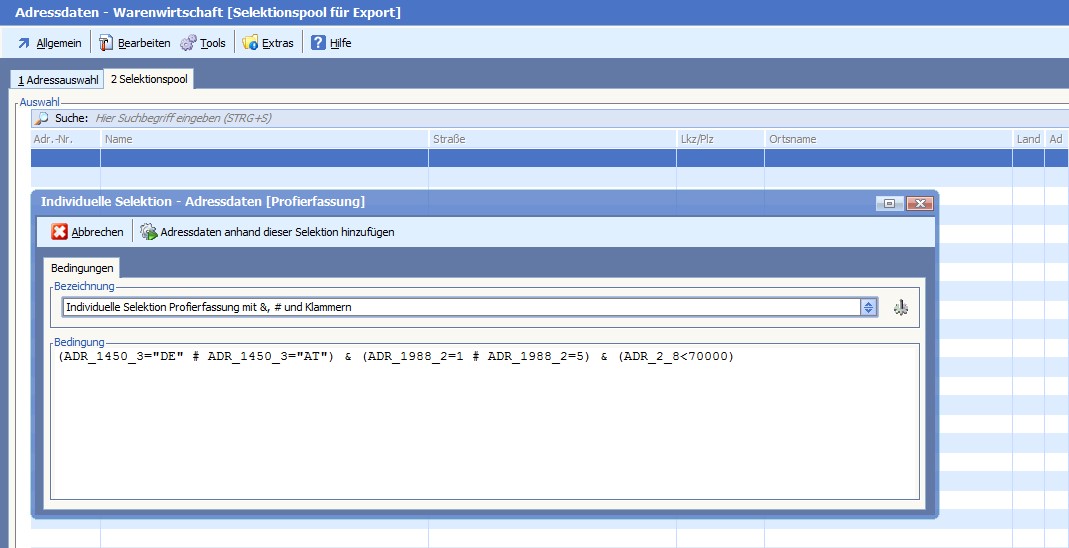This screenshot has height=548, width=1069.
Task: Click the Straße column header
Action: pos(552,139)
